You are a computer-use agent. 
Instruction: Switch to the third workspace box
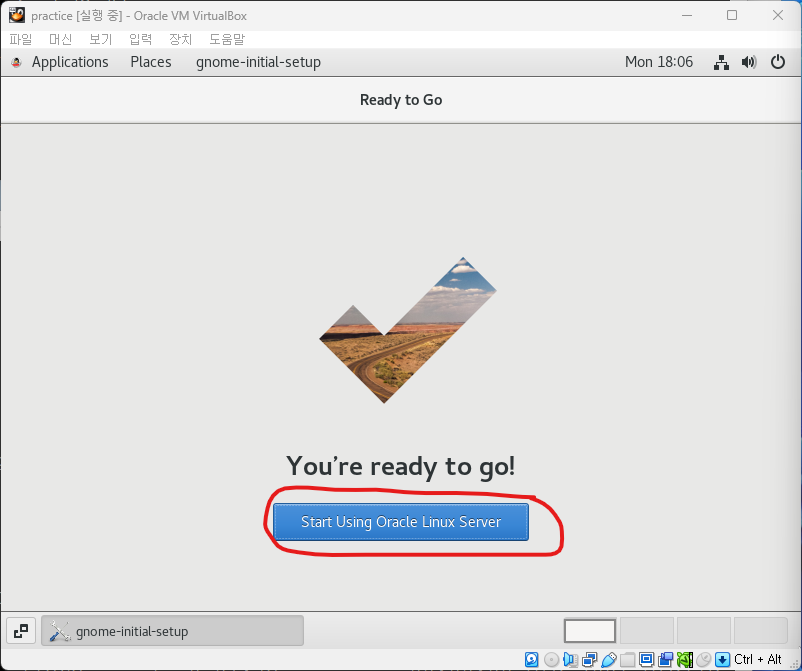coord(703,631)
